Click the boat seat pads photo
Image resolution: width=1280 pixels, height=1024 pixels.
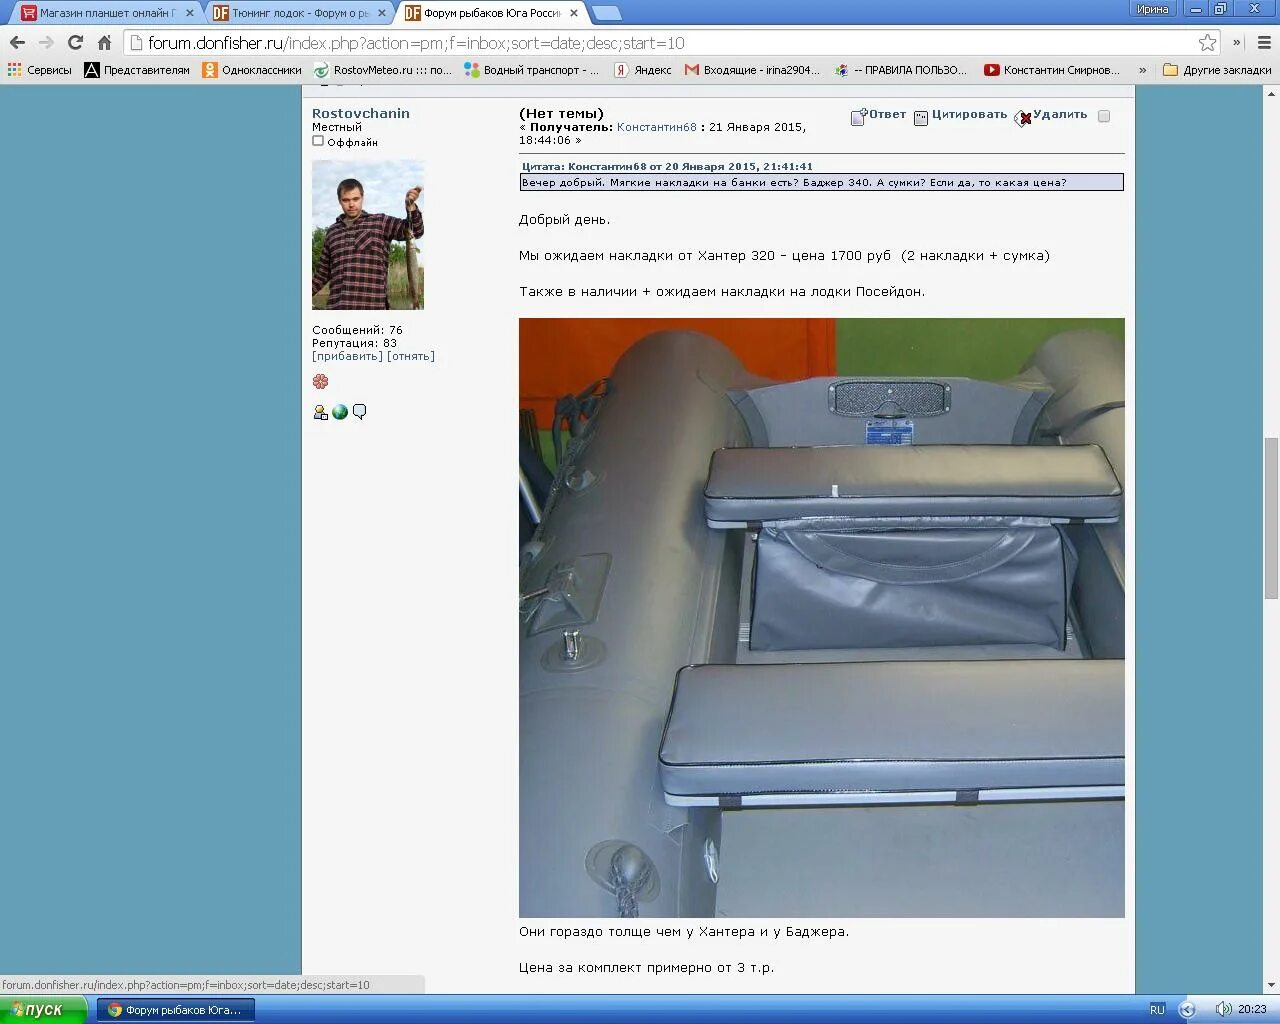[822, 618]
